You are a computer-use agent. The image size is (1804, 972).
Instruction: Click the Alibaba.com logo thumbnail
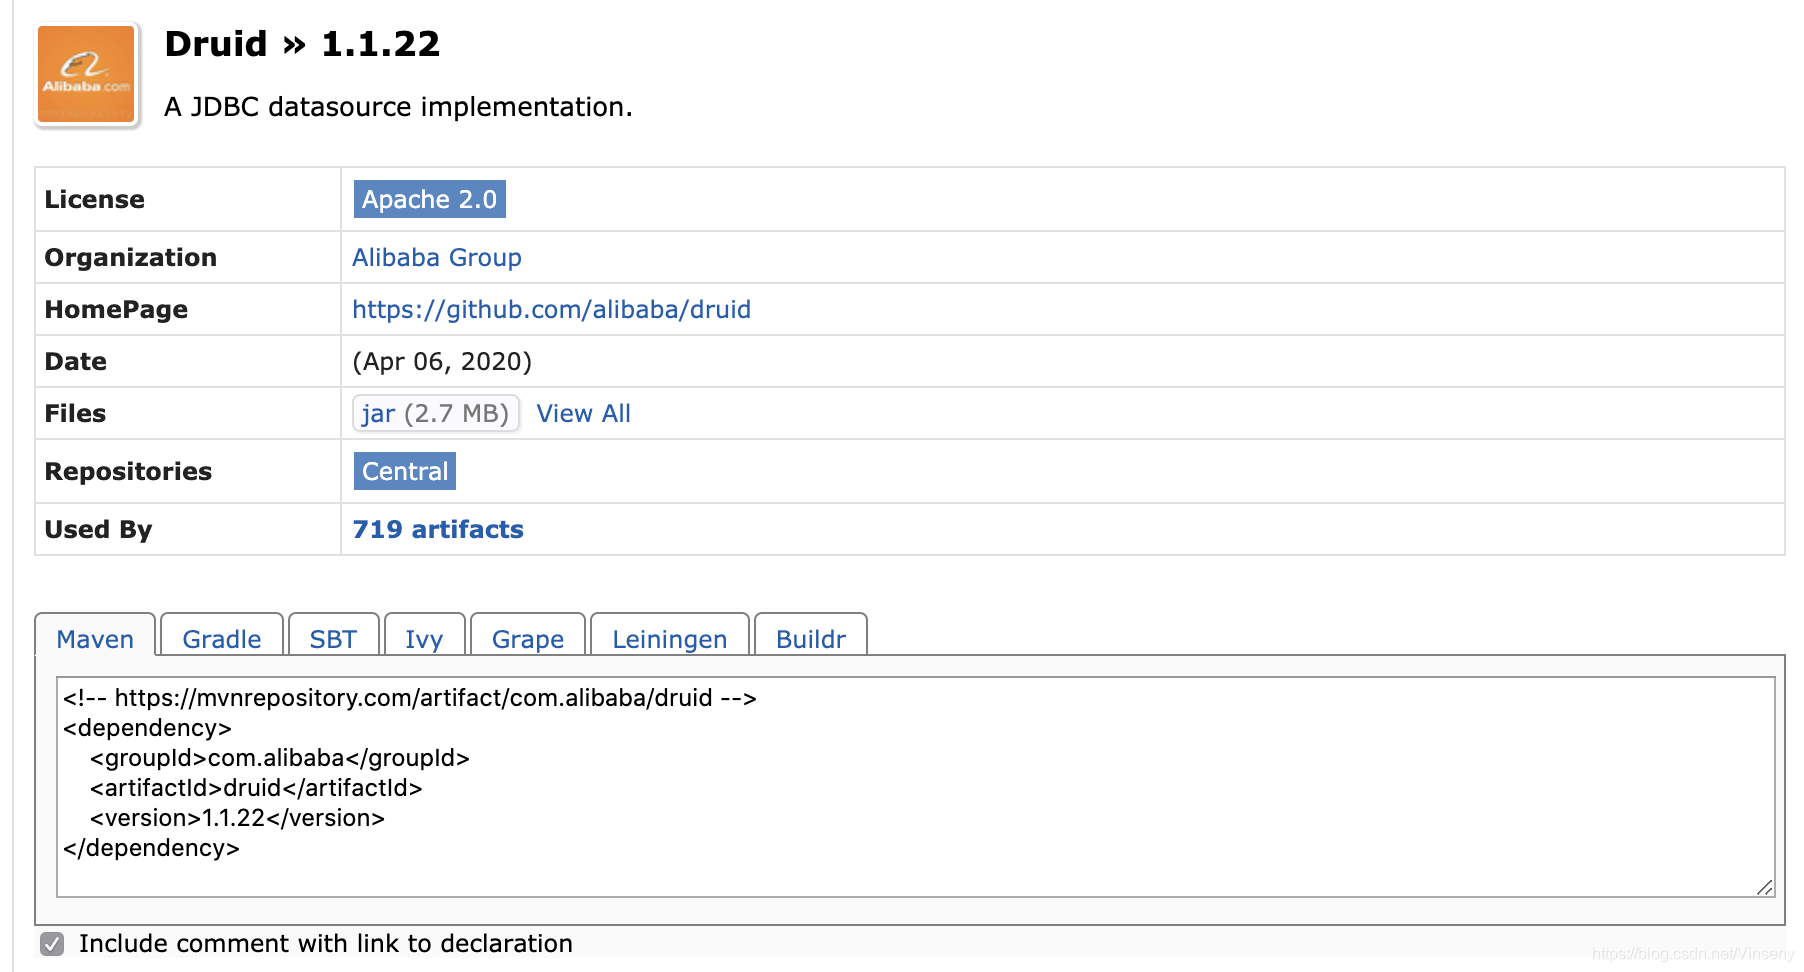(x=87, y=75)
